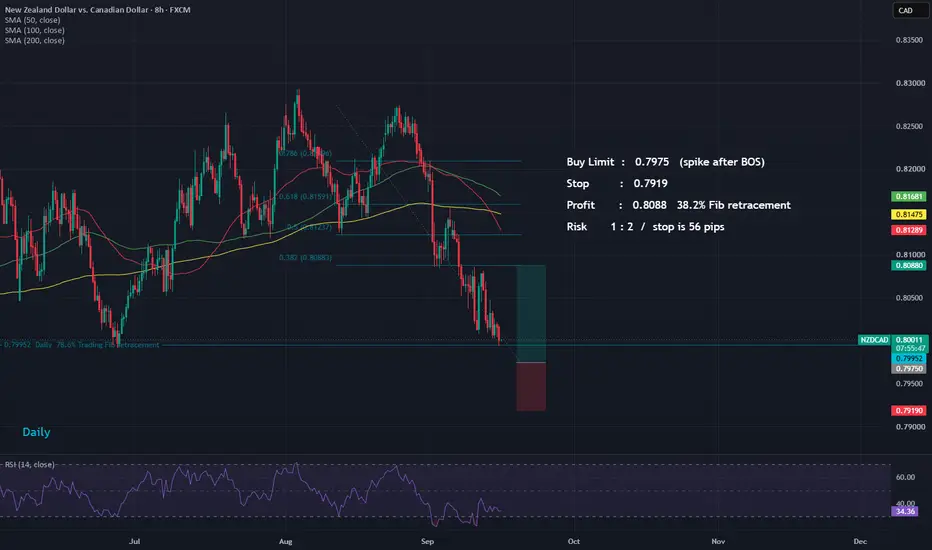Click the RSI (14, close) indicator label
Screen dimensions: 932x550
point(30,464)
